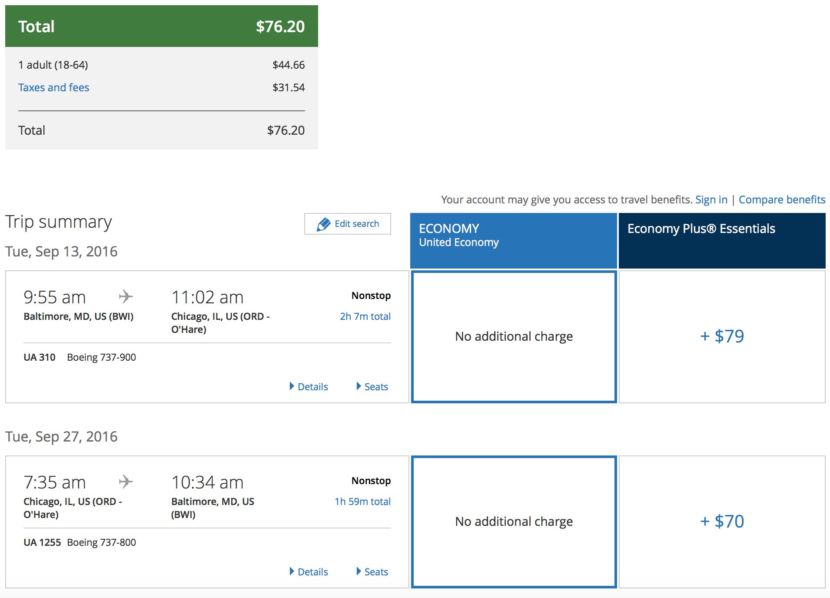Click the 11:02 am arrival time
This screenshot has height=598, width=830.
pos(208,297)
